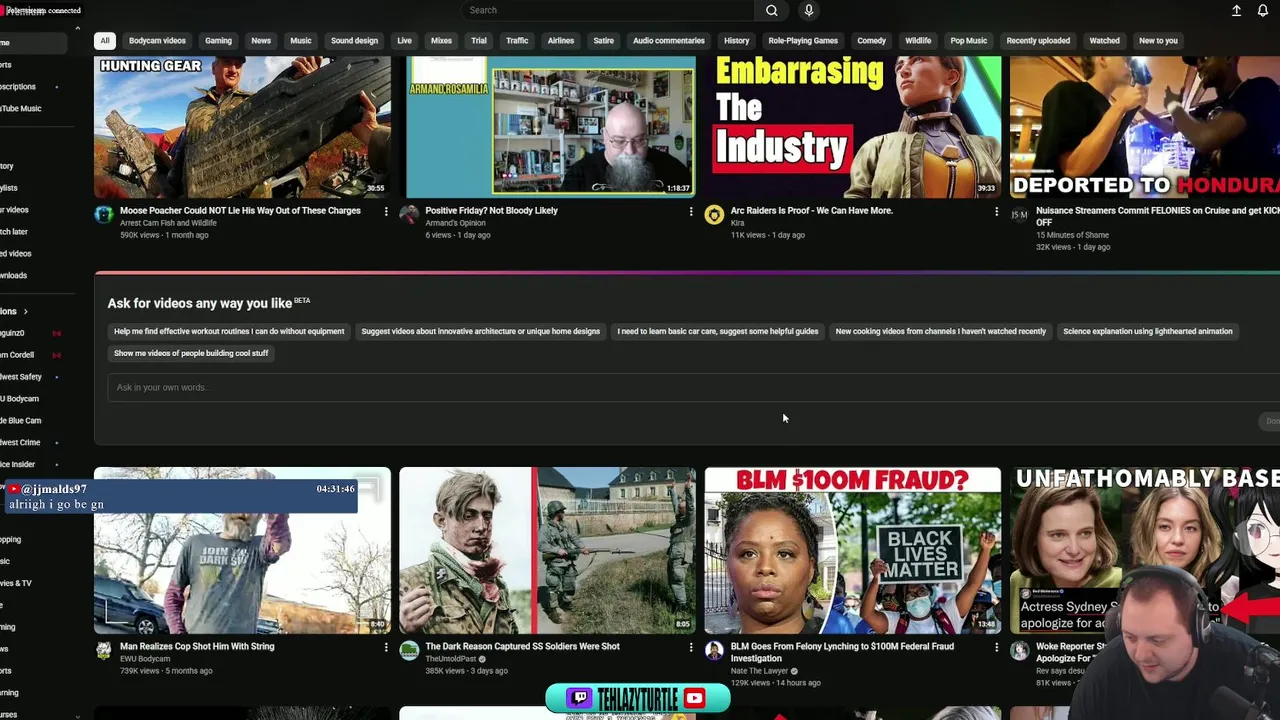This screenshot has width=1280, height=720.
Task: Select the Gaming filter chip
Action: pos(218,41)
